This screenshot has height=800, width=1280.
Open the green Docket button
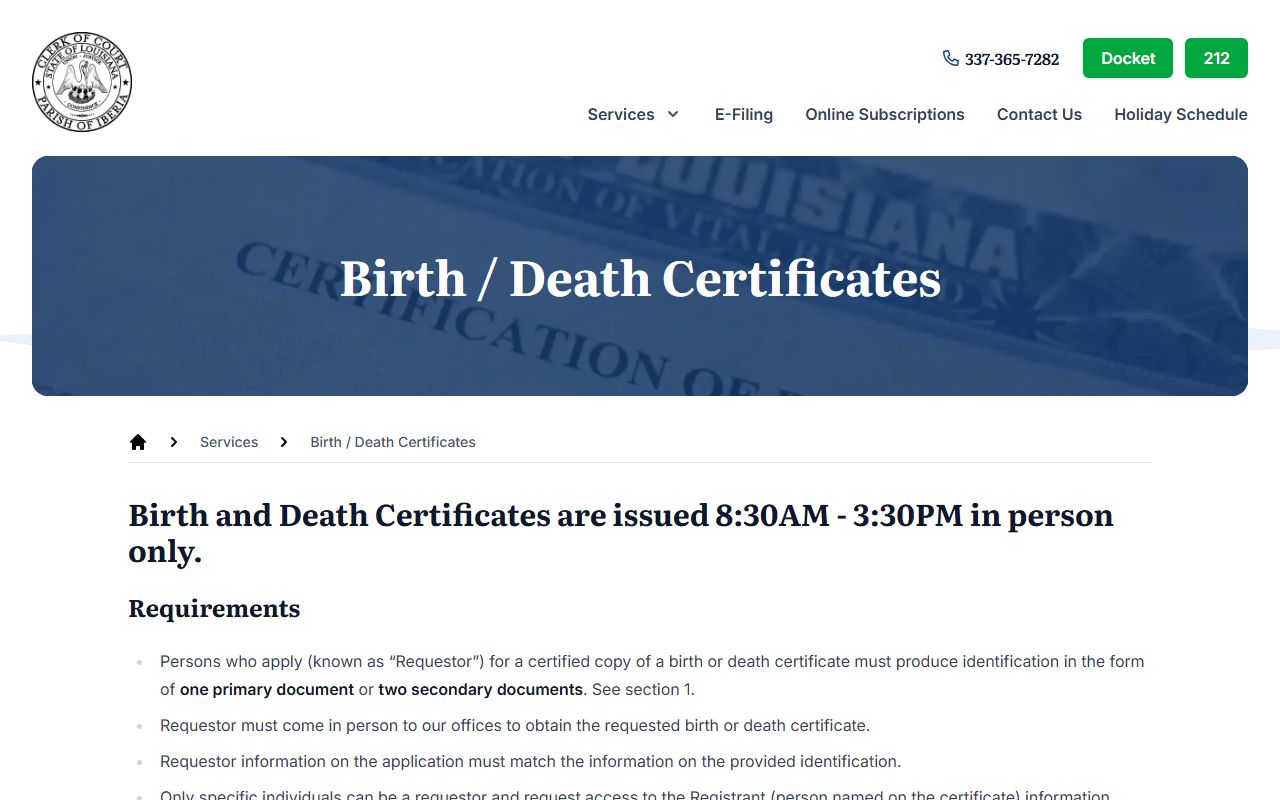(x=1128, y=58)
